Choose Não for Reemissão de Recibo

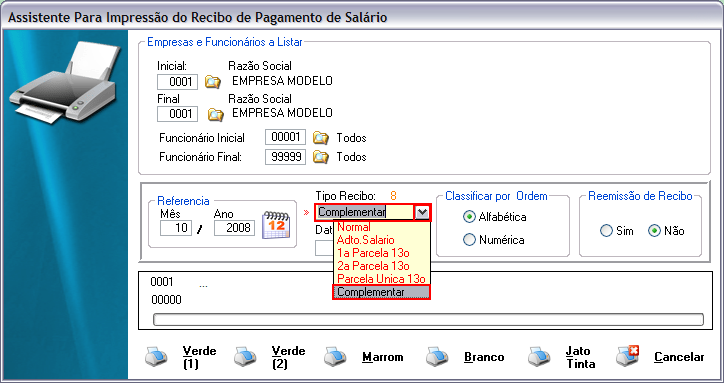(x=654, y=231)
